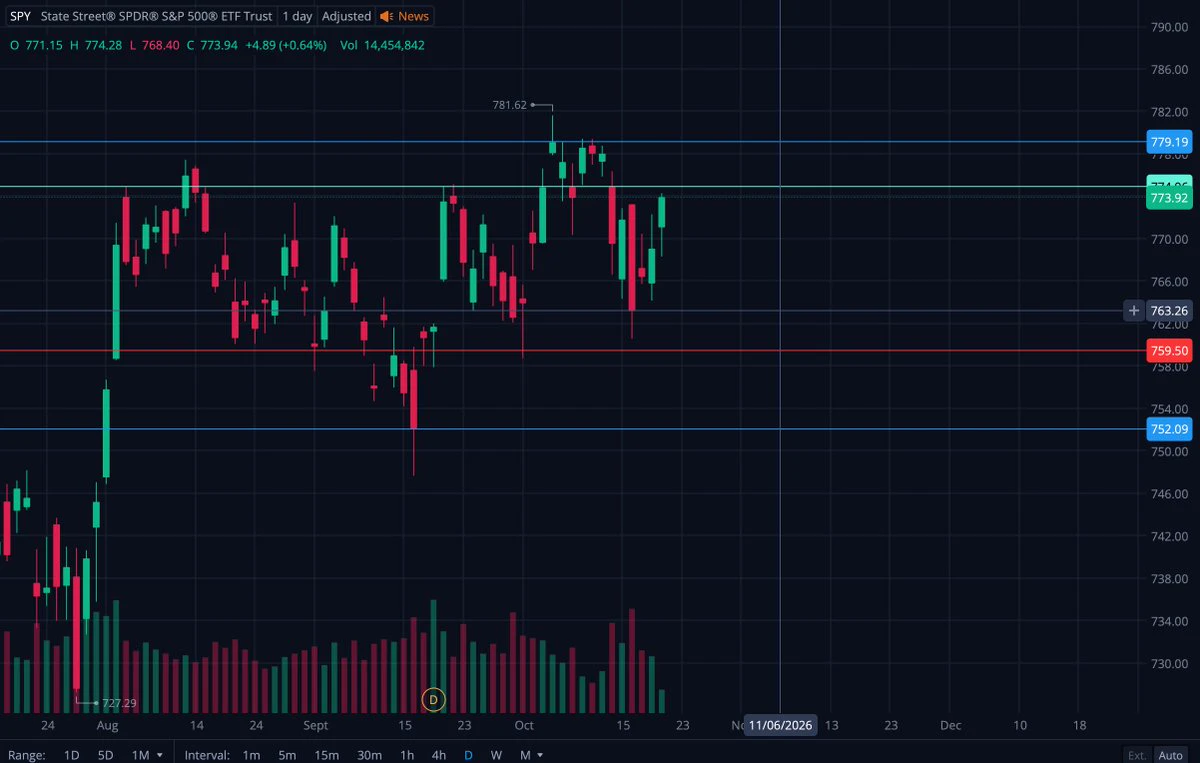Image resolution: width=1200 pixels, height=763 pixels.
Task: Switch interval to 15m
Action: (x=326, y=755)
